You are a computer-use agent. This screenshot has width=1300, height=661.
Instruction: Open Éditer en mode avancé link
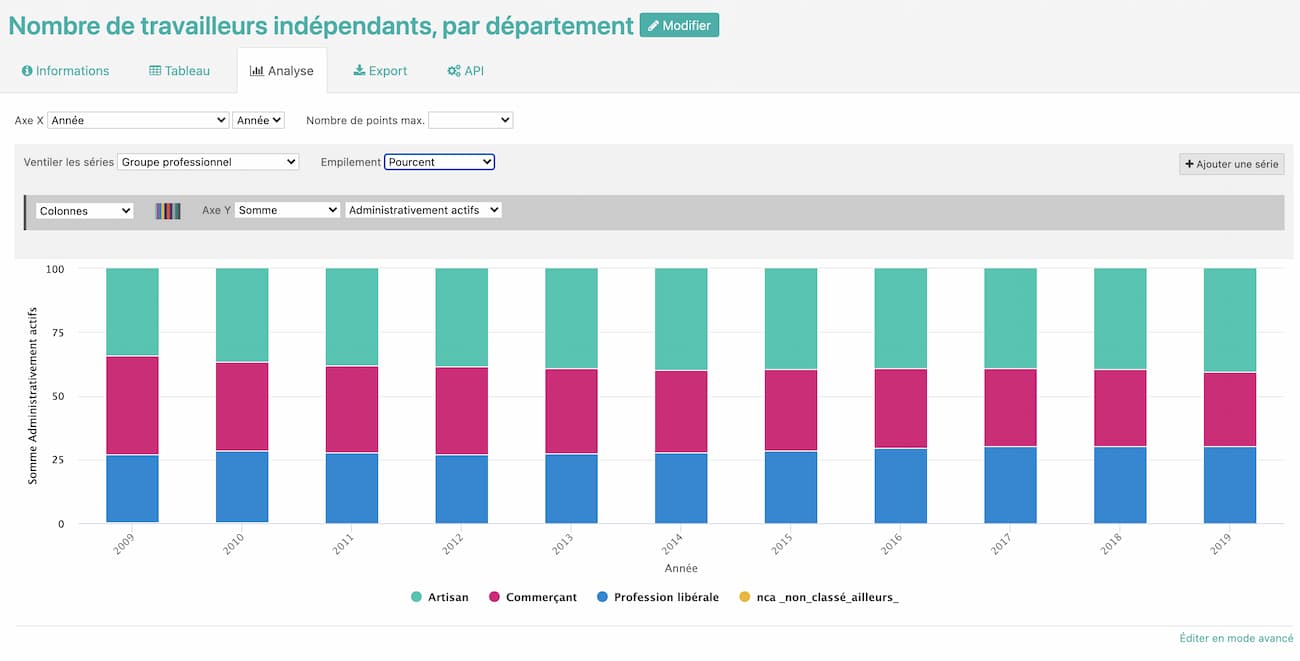pyautogui.click(x=1236, y=638)
